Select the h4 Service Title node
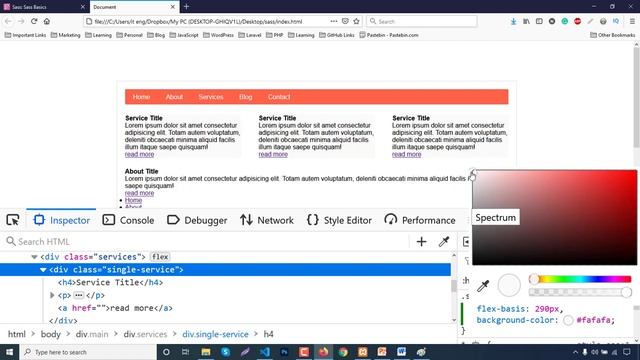The width and height of the screenshot is (640, 360). pyautogui.click(x=110, y=282)
